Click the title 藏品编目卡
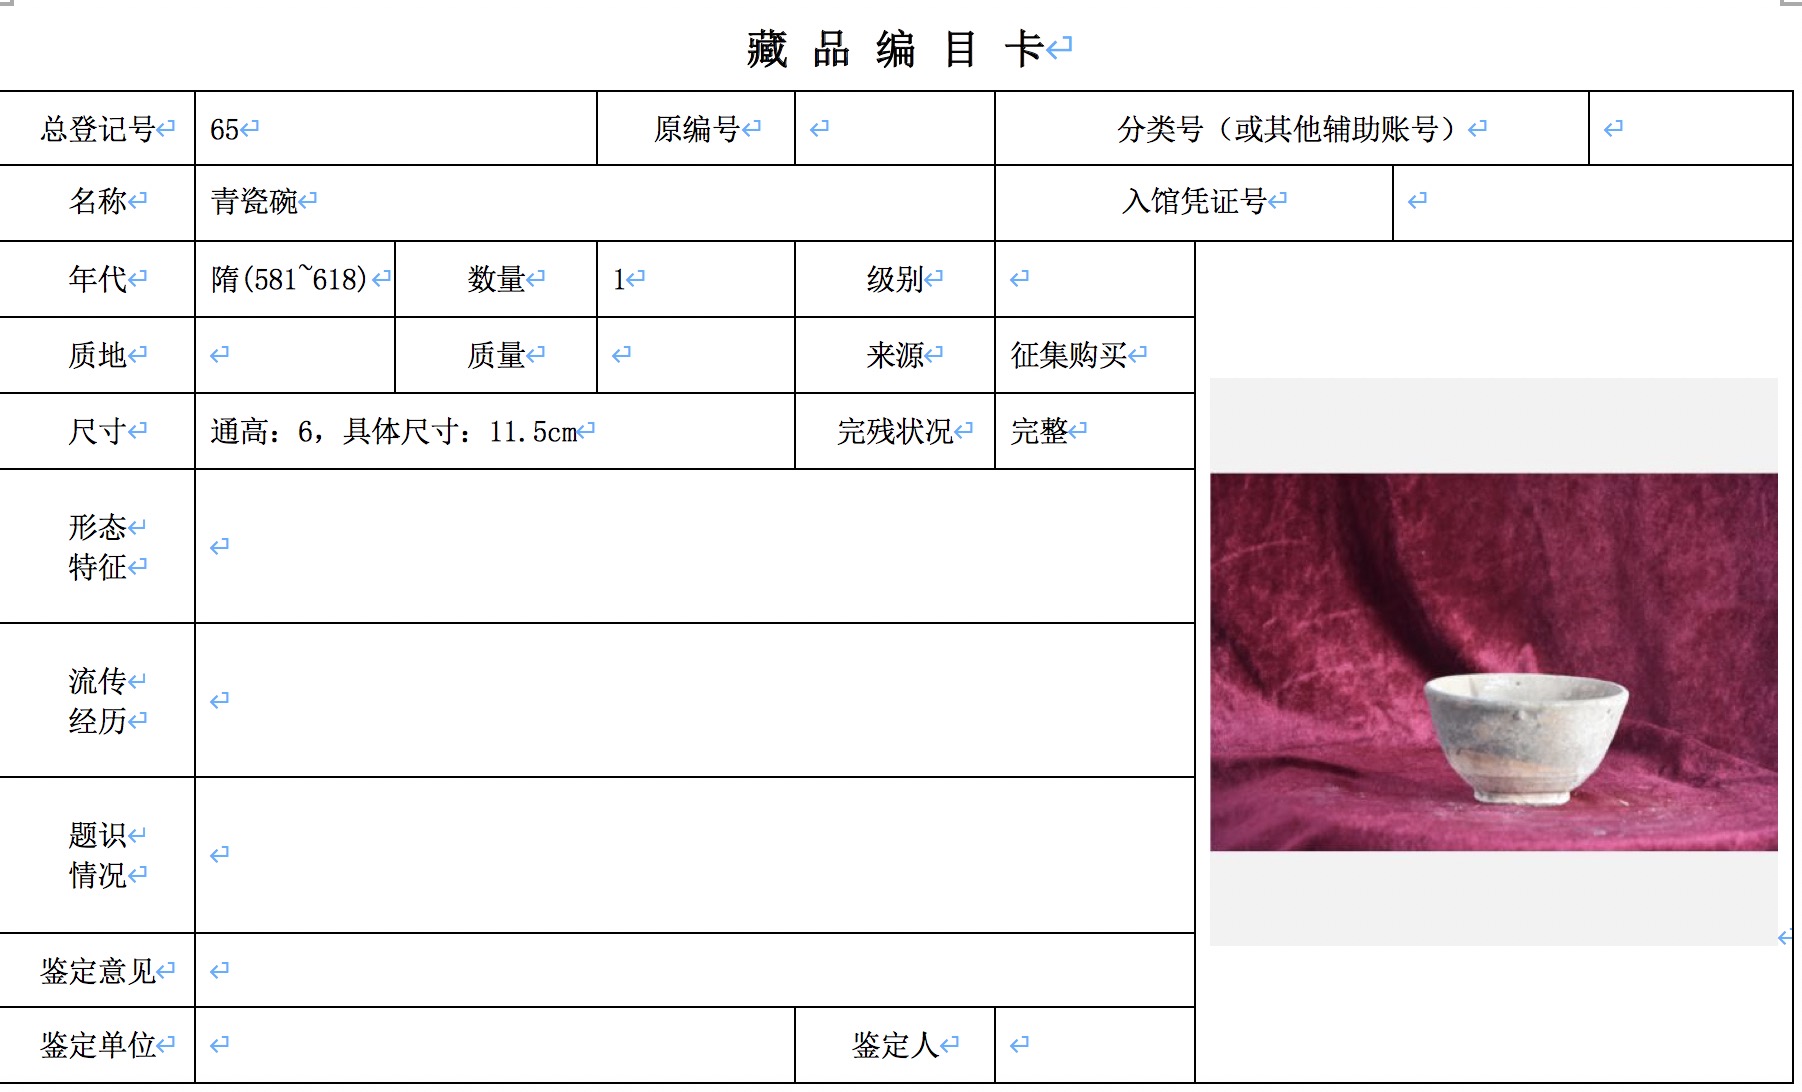 897,49
